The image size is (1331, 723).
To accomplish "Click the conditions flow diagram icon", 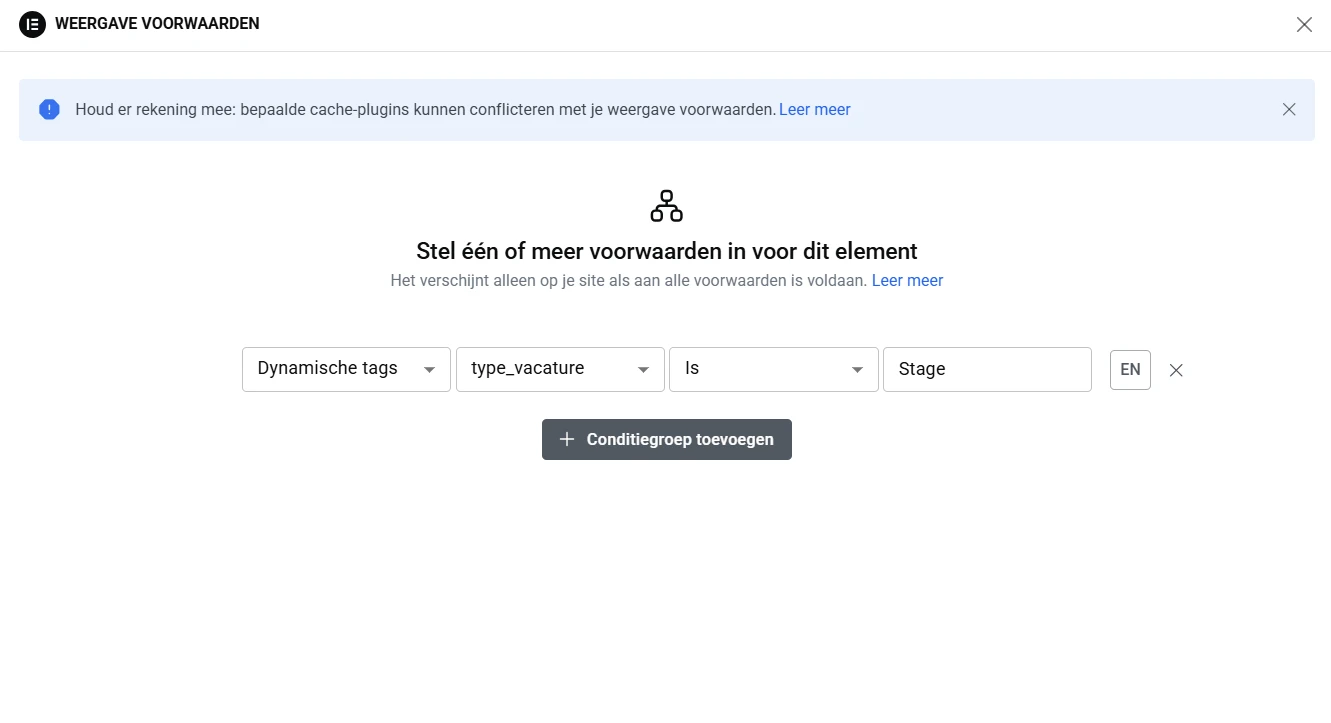I will coord(666,206).
